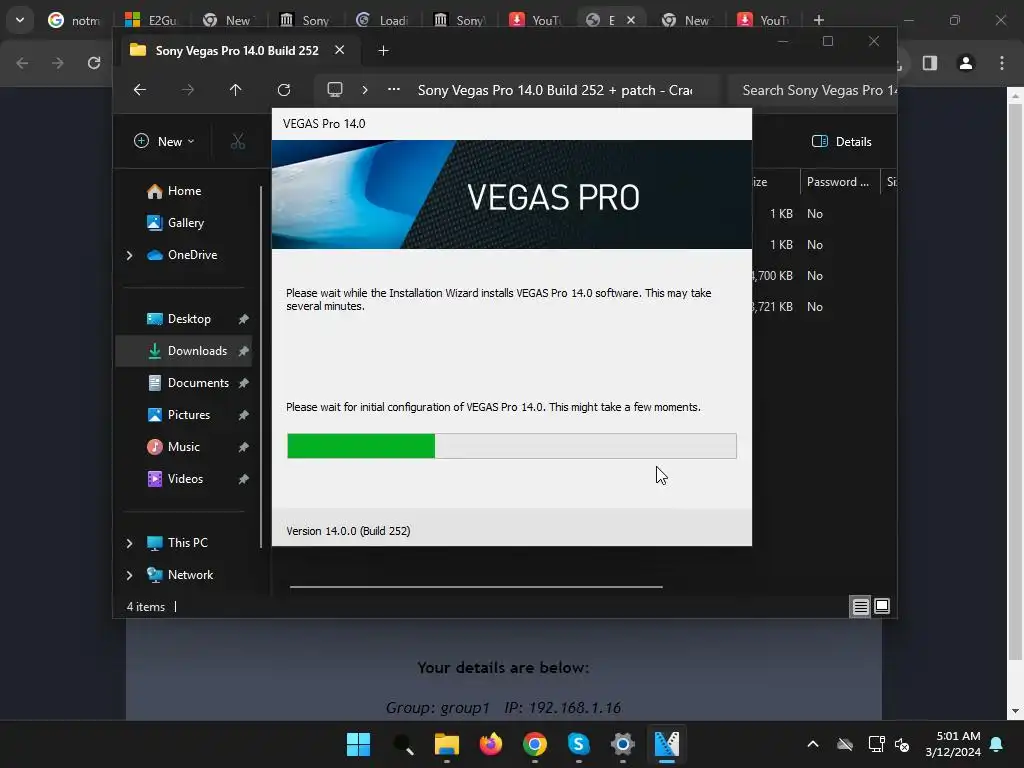
Task: Click Chrome's reload page button
Action: 94,63
